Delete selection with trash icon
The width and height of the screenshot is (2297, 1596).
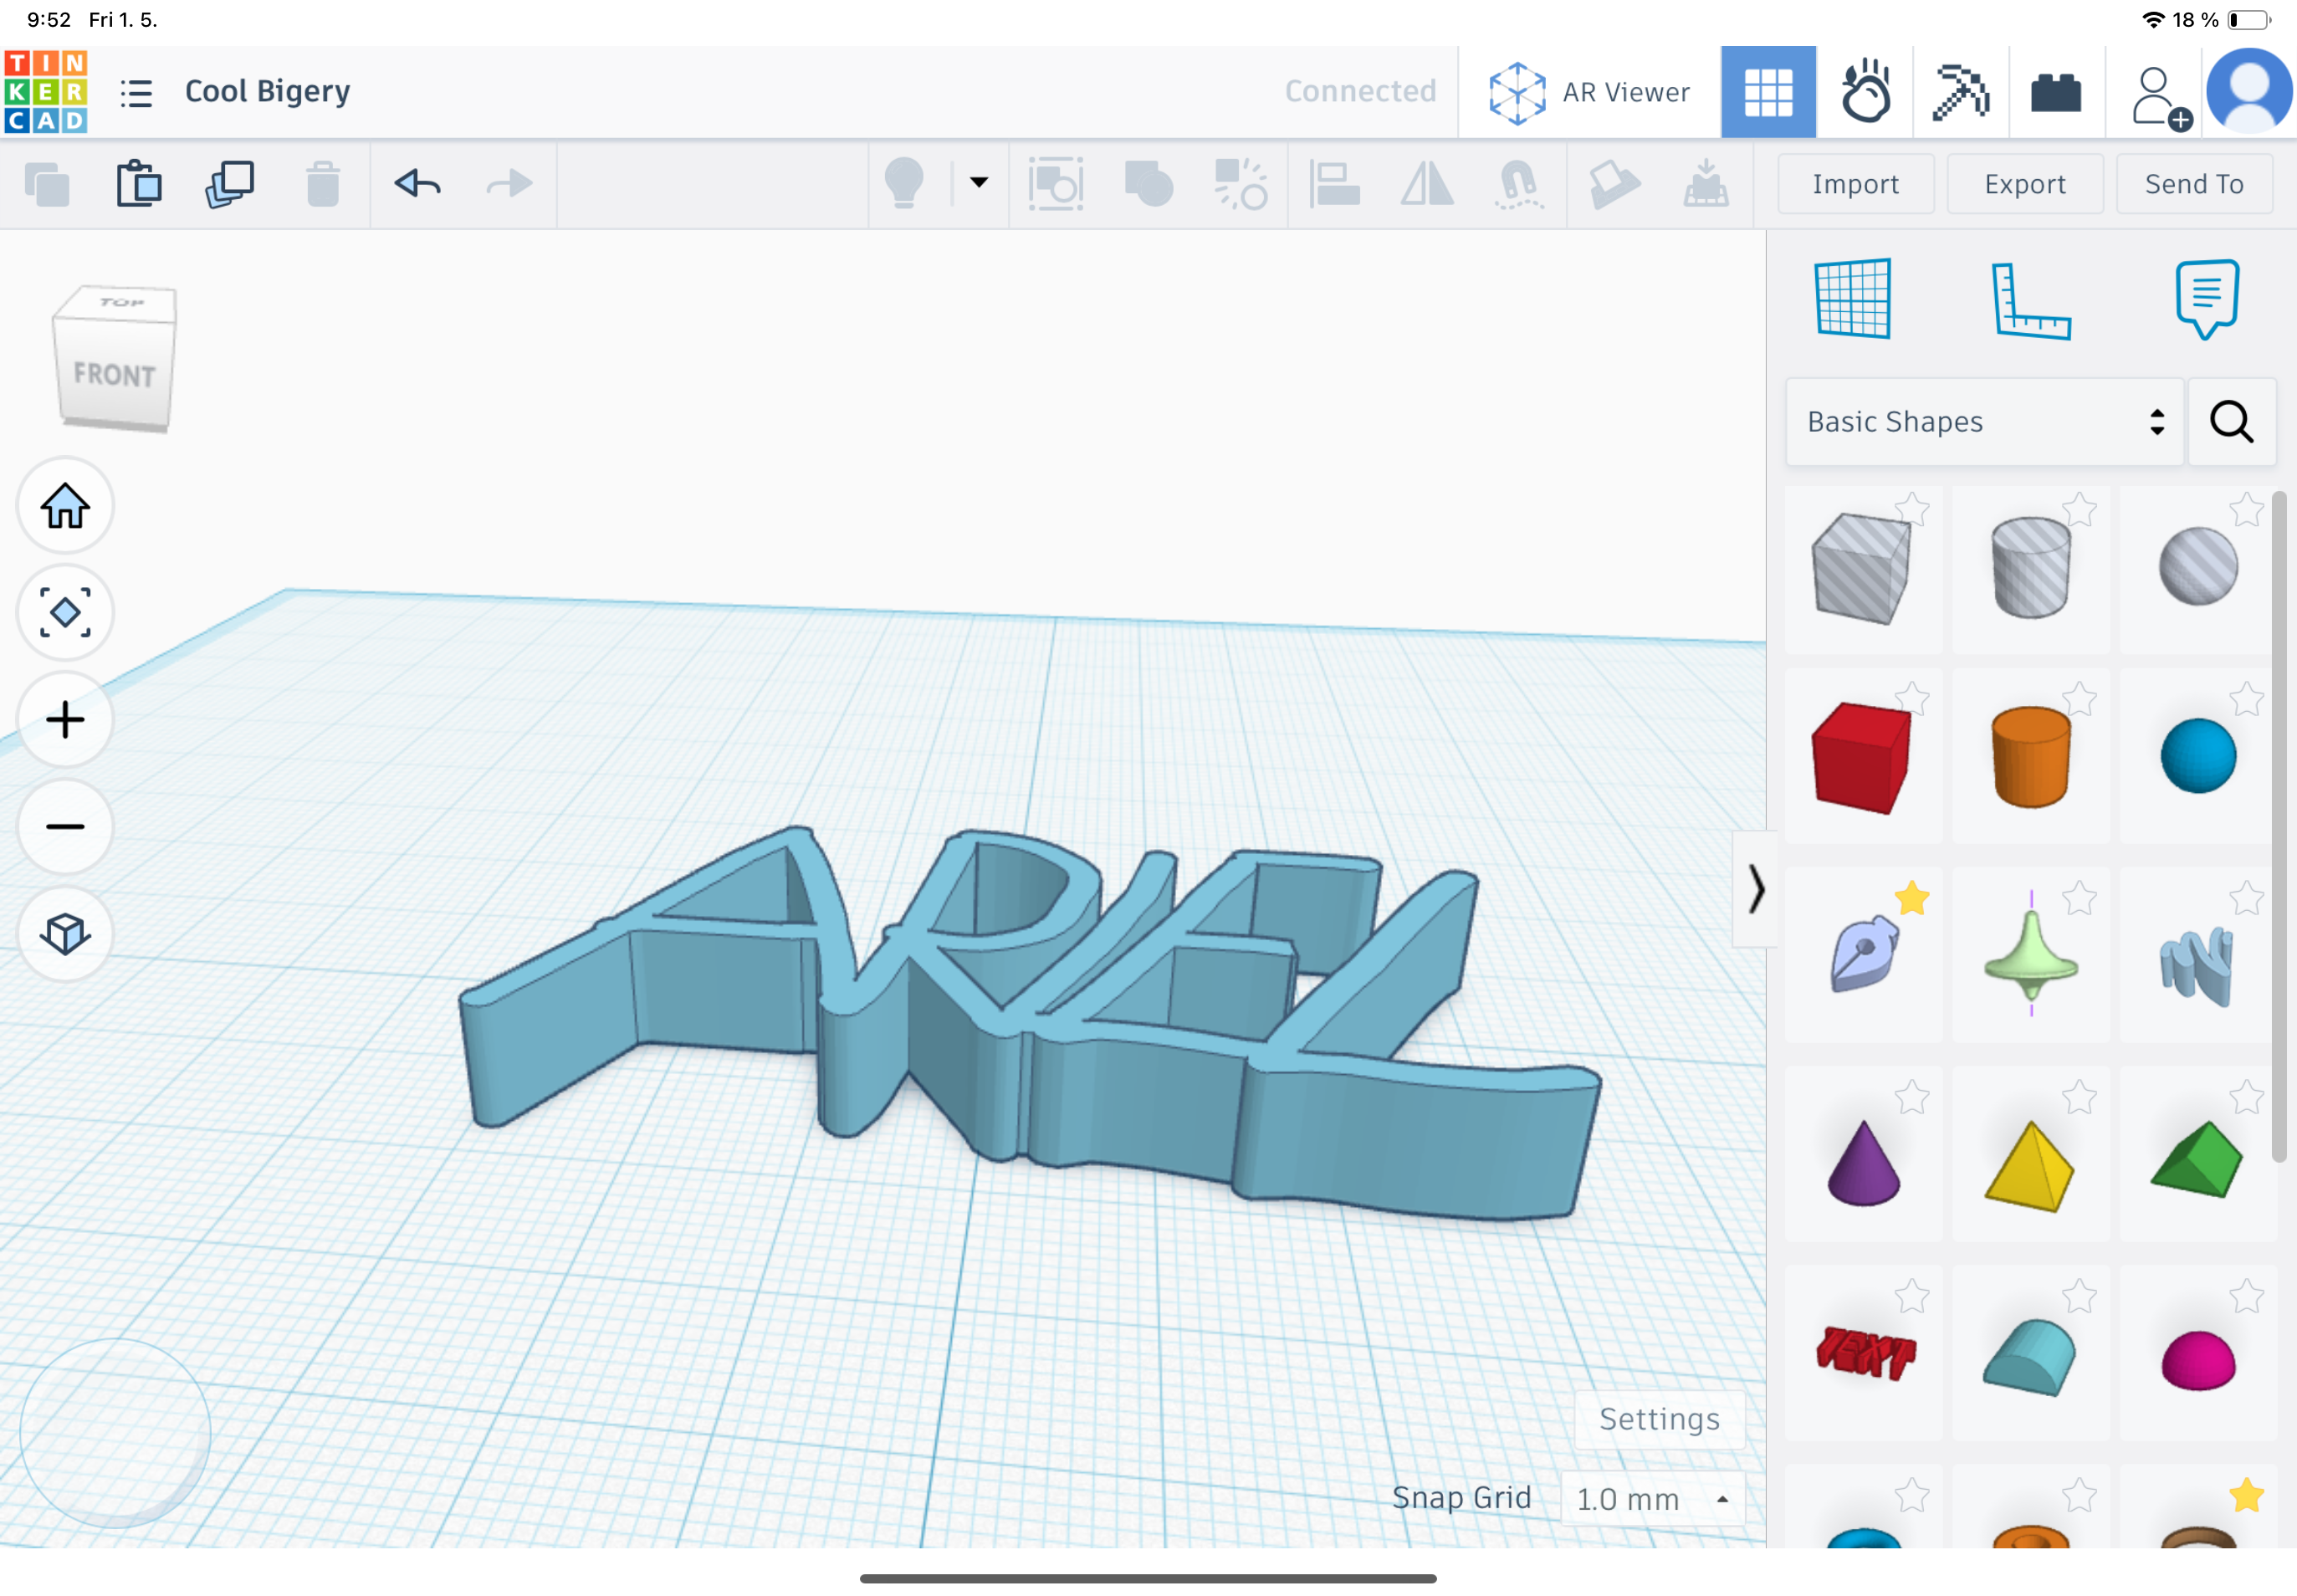322,184
